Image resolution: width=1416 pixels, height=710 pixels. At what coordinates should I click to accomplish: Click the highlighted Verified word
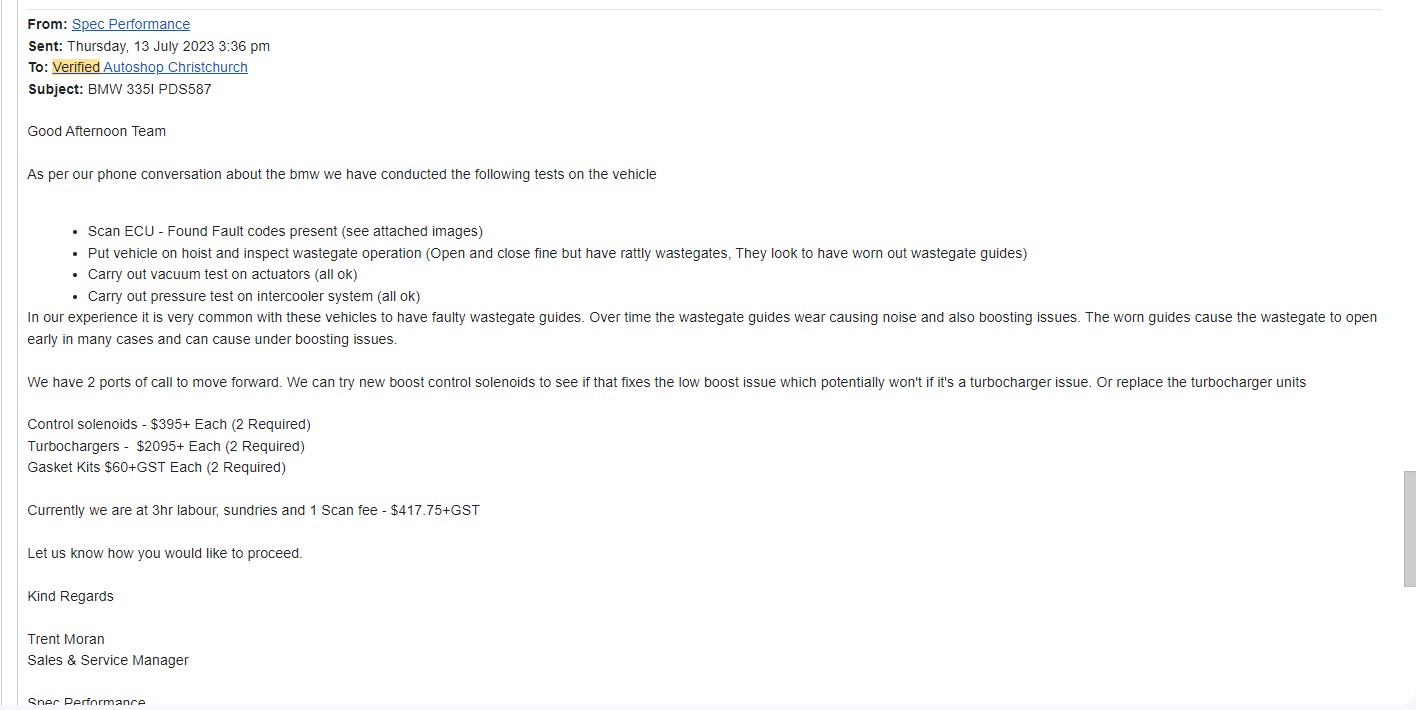[76, 67]
